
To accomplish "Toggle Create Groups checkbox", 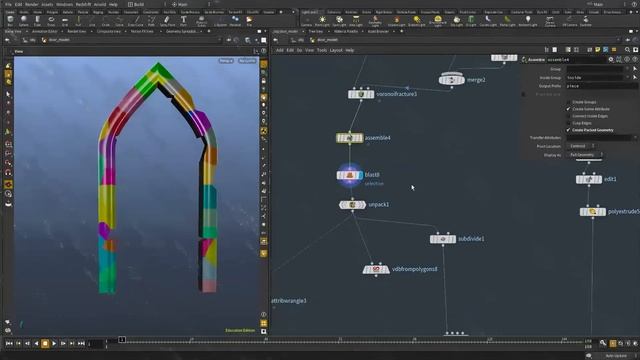I will [x=568, y=102].
